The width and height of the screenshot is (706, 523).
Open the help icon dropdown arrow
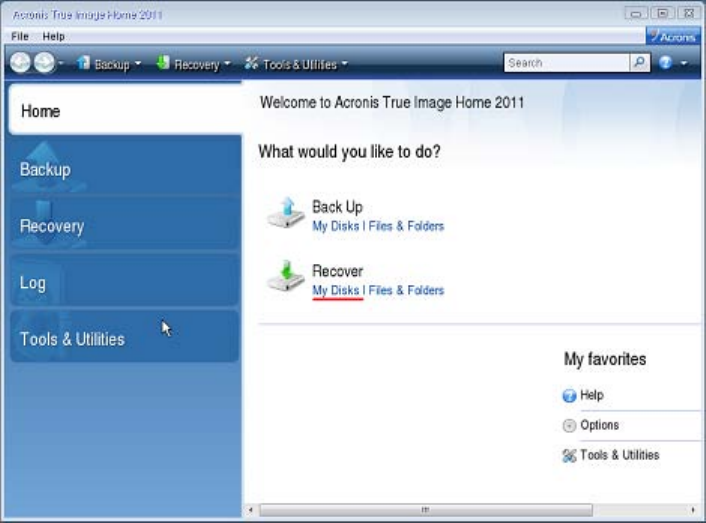pyautogui.click(x=684, y=63)
